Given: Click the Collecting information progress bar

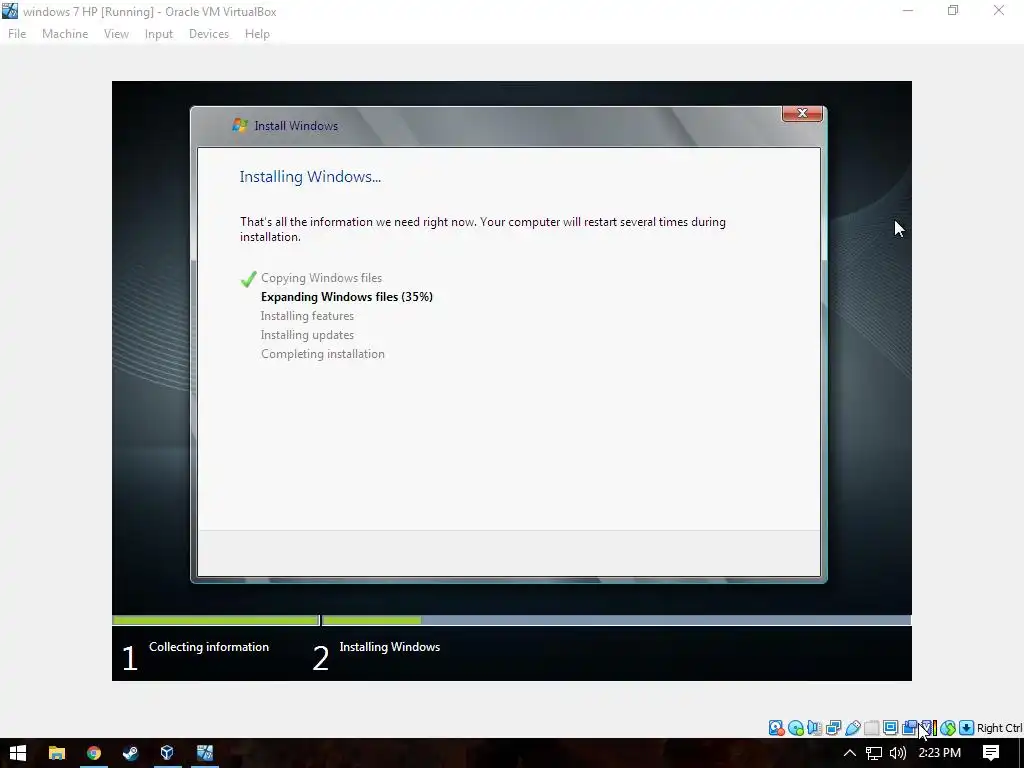Looking at the screenshot, I should (x=216, y=620).
